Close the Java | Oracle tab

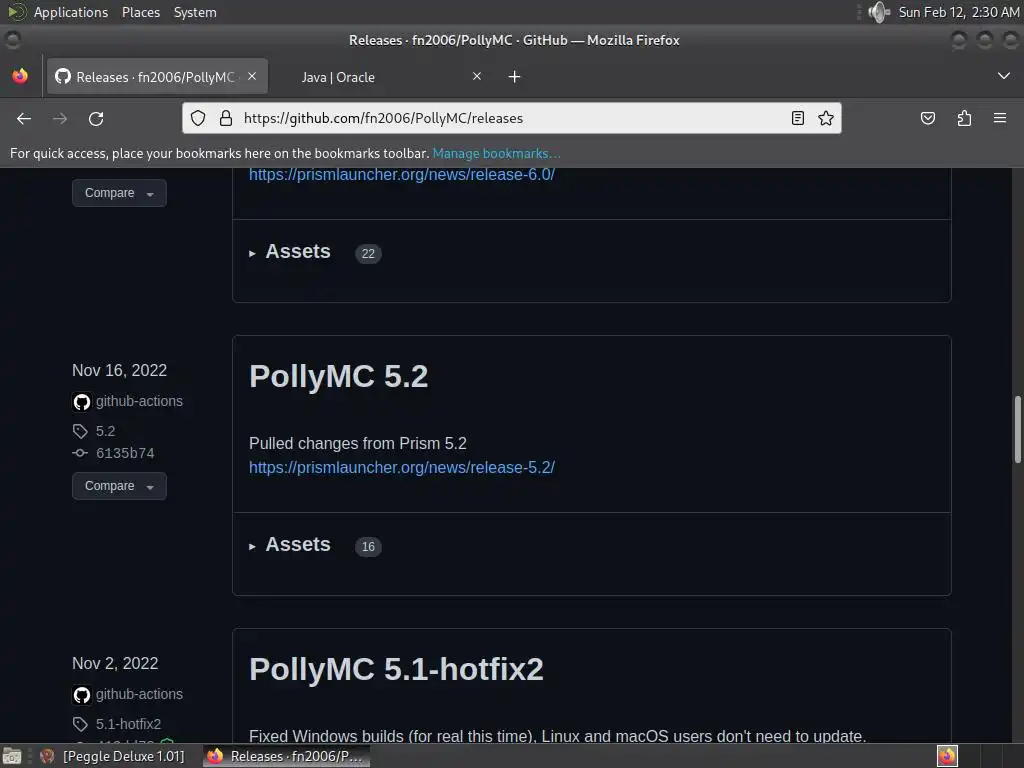[477, 76]
